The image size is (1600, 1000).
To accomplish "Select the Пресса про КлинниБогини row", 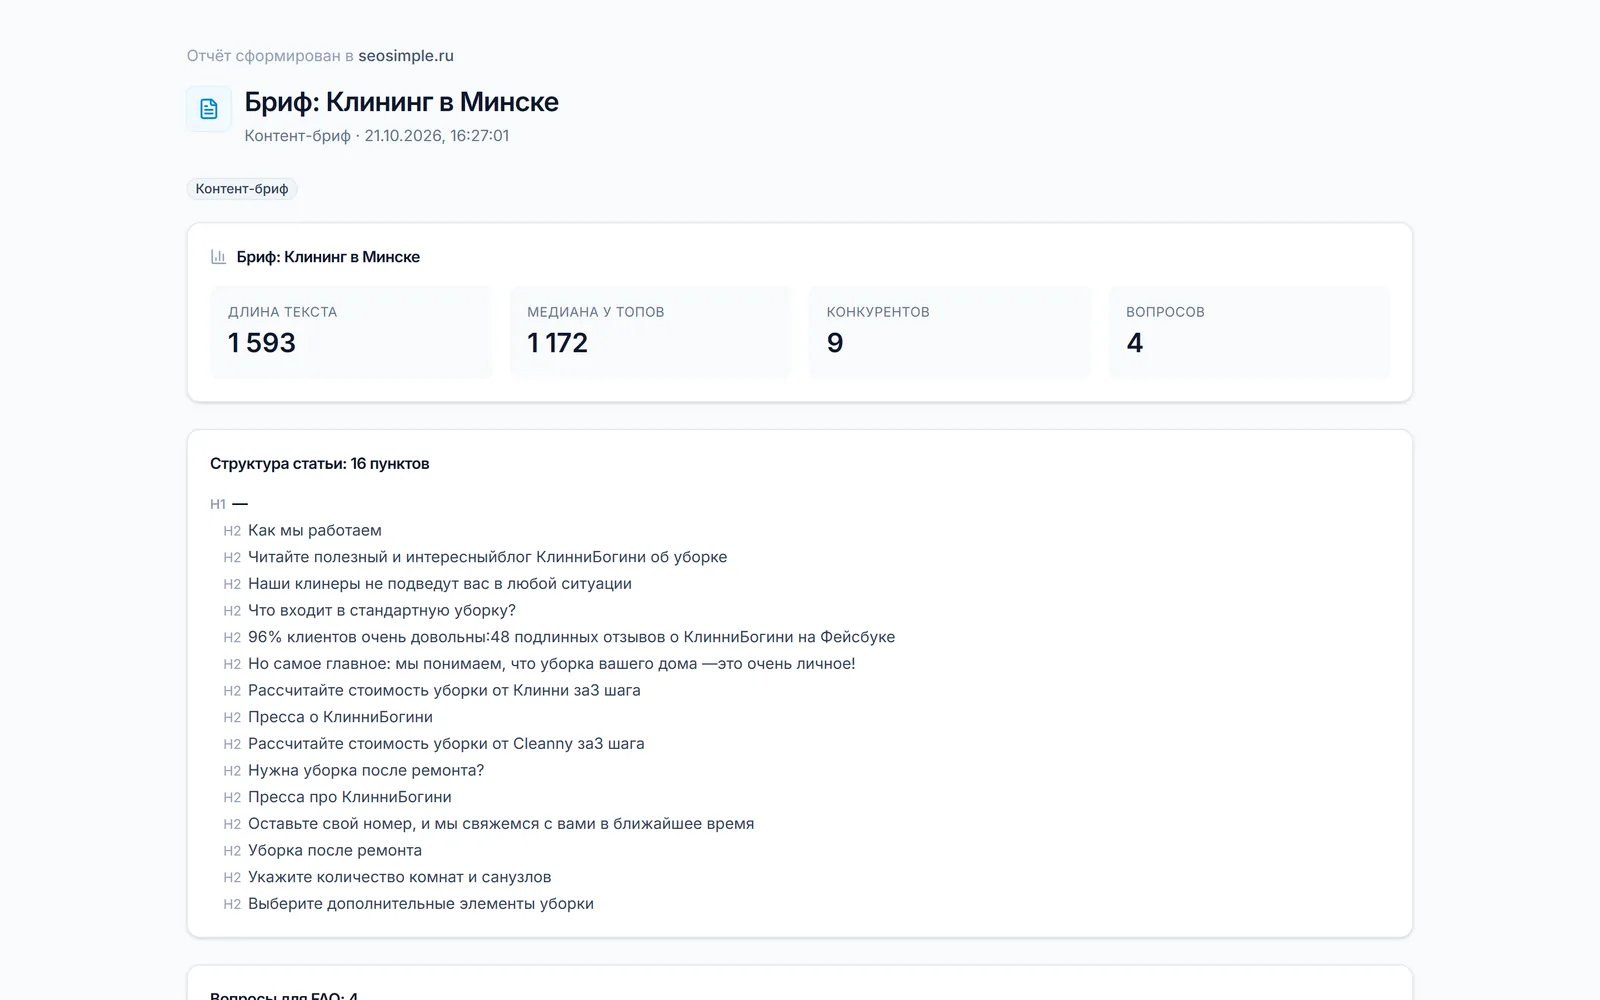I will coord(338,797).
